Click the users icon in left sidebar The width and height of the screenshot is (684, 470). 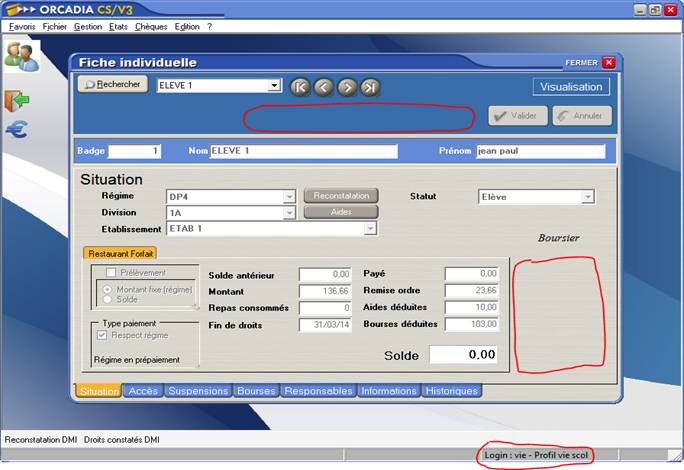pyautogui.click(x=20, y=56)
